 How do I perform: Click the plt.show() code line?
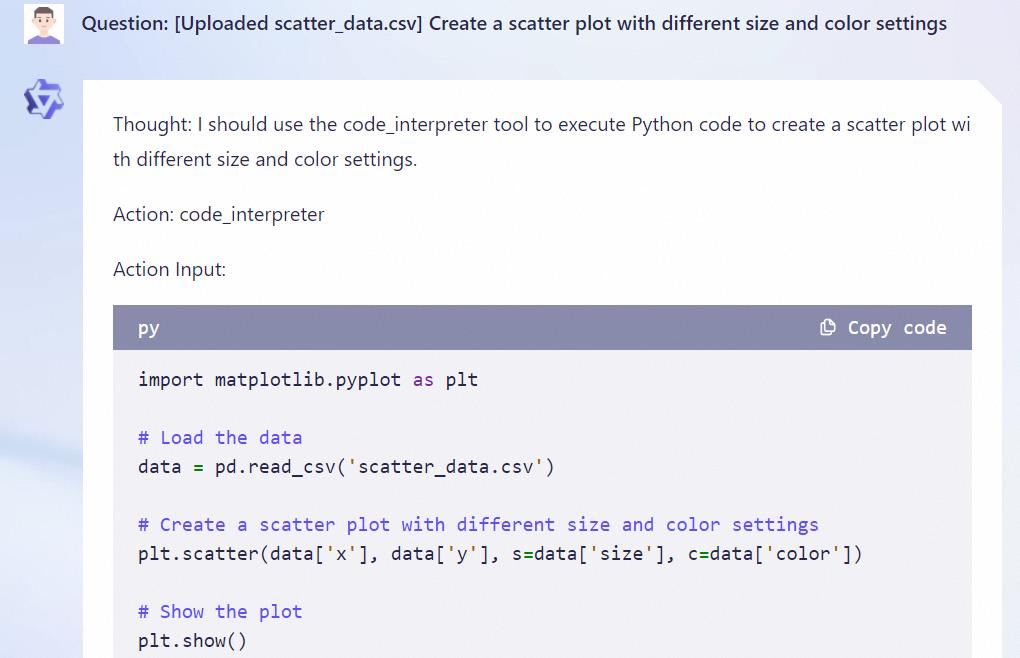(x=192, y=641)
